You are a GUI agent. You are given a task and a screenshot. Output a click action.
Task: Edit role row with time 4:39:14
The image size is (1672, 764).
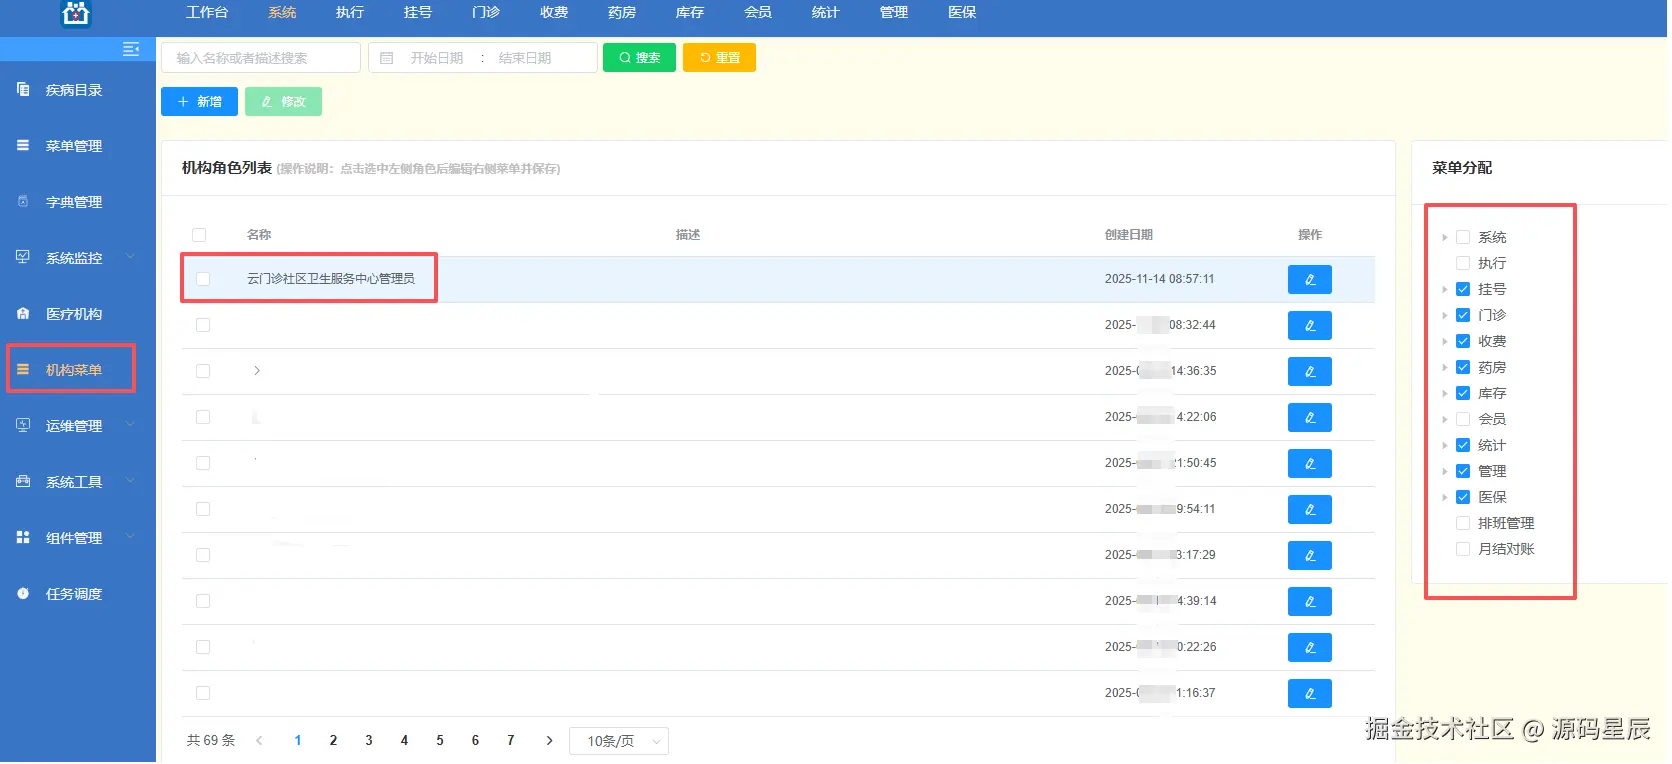(x=1310, y=602)
